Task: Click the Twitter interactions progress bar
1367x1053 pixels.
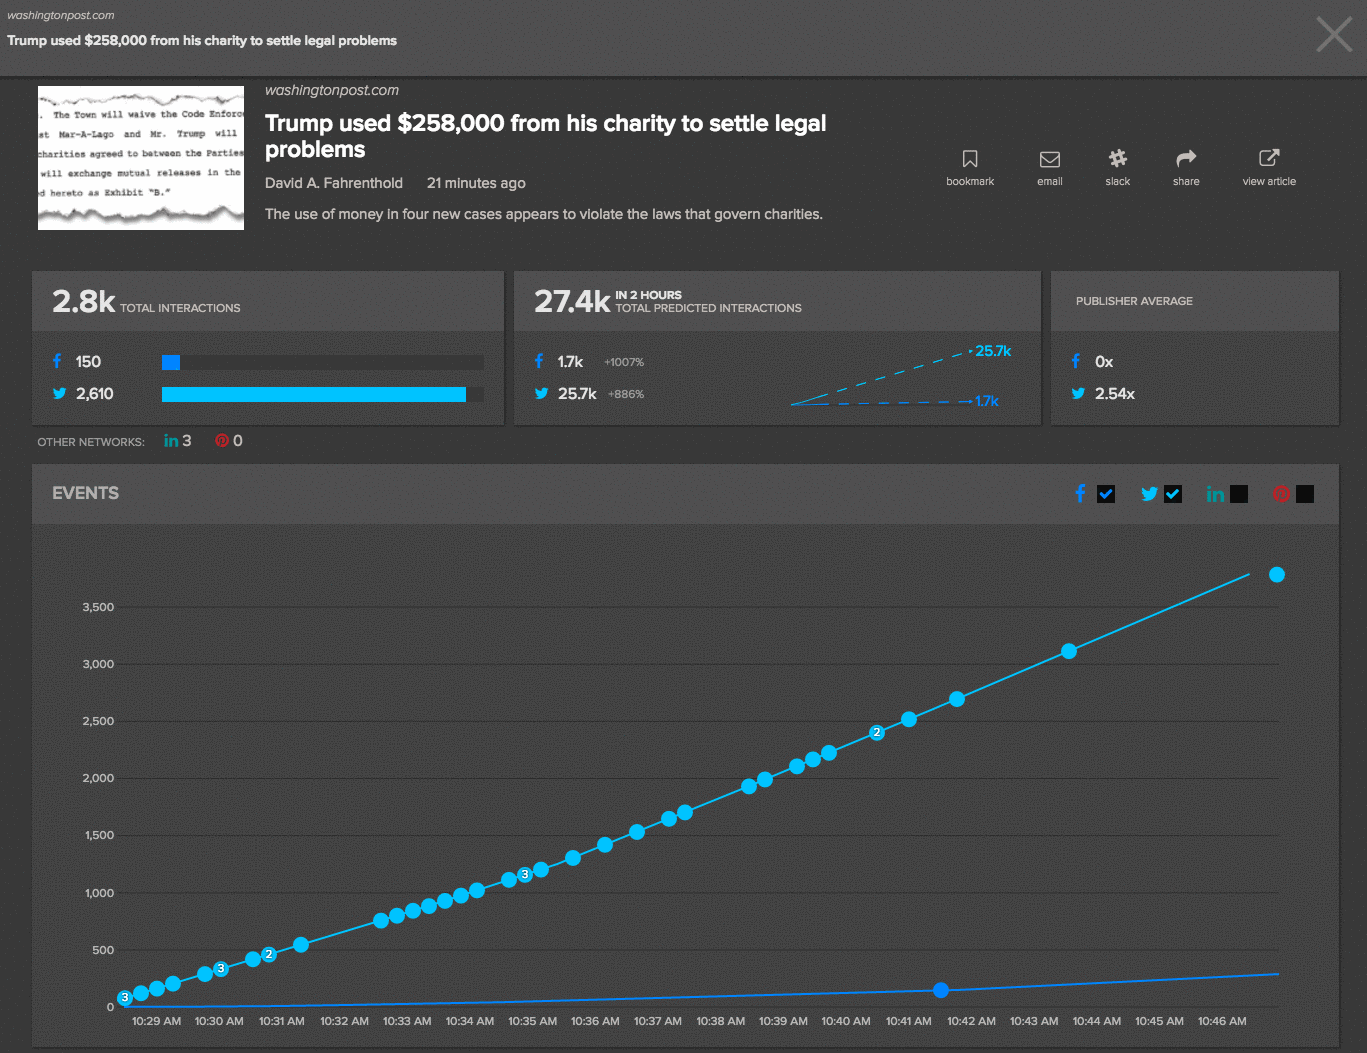Action: tap(323, 394)
